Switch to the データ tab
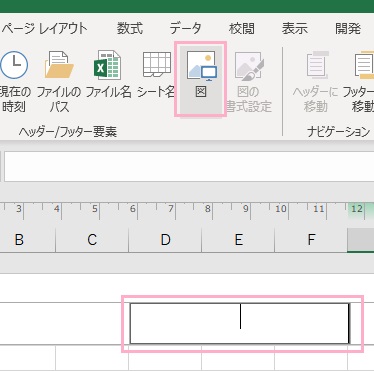This screenshot has height=371, width=374. pyautogui.click(x=185, y=29)
